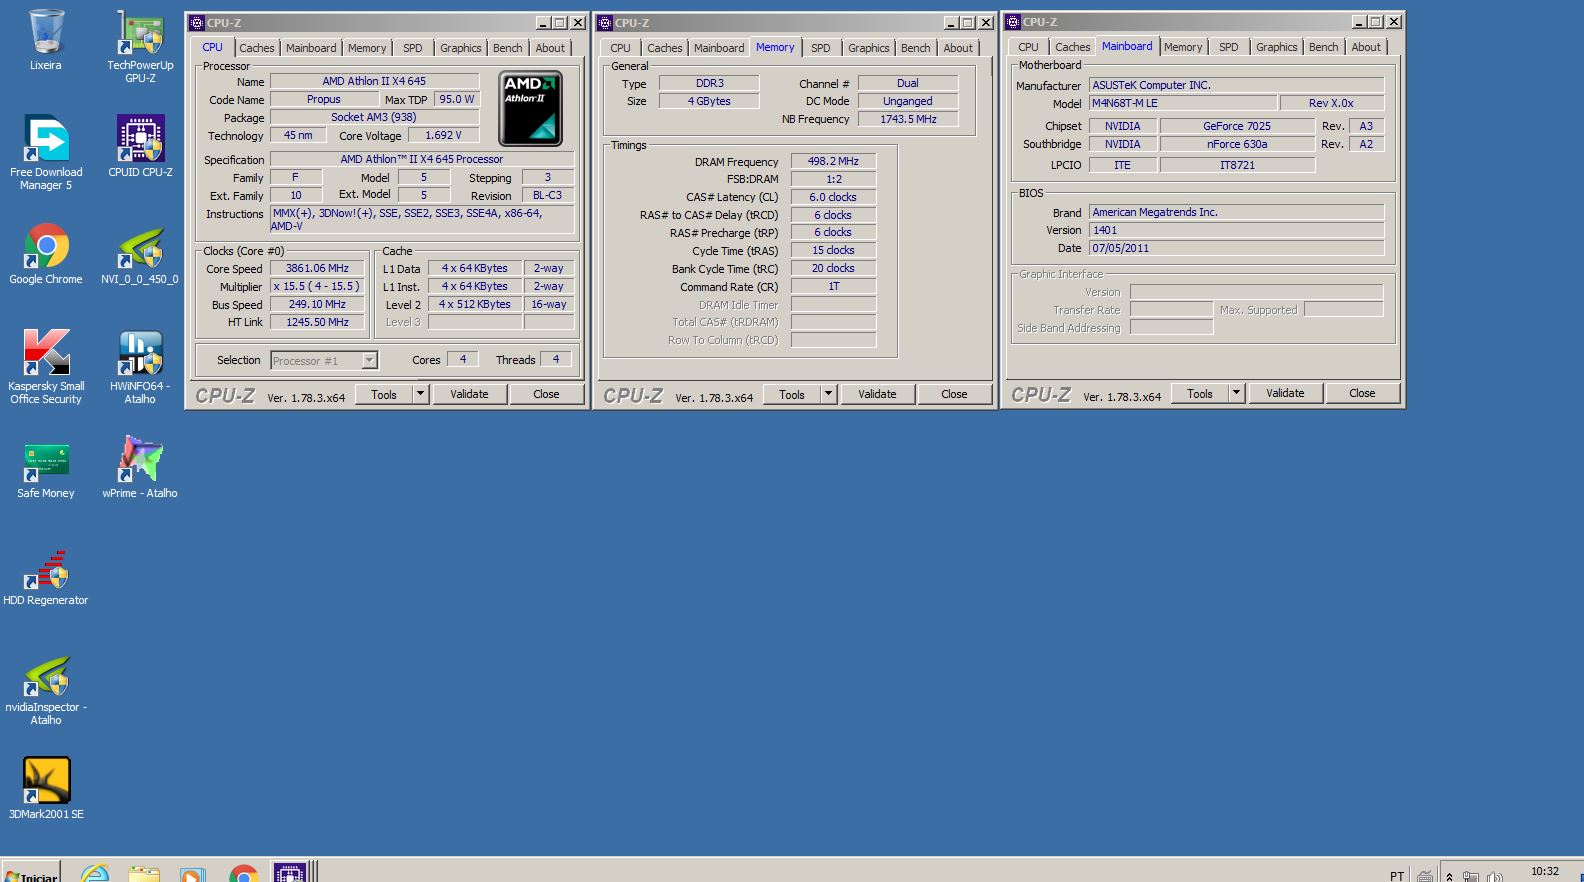The width and height of the screenshot is (1584, 882).
Task: Click the DRAM Frequency 498.2 MHz value
Action: pyautogui.click(x=833, y=161)
